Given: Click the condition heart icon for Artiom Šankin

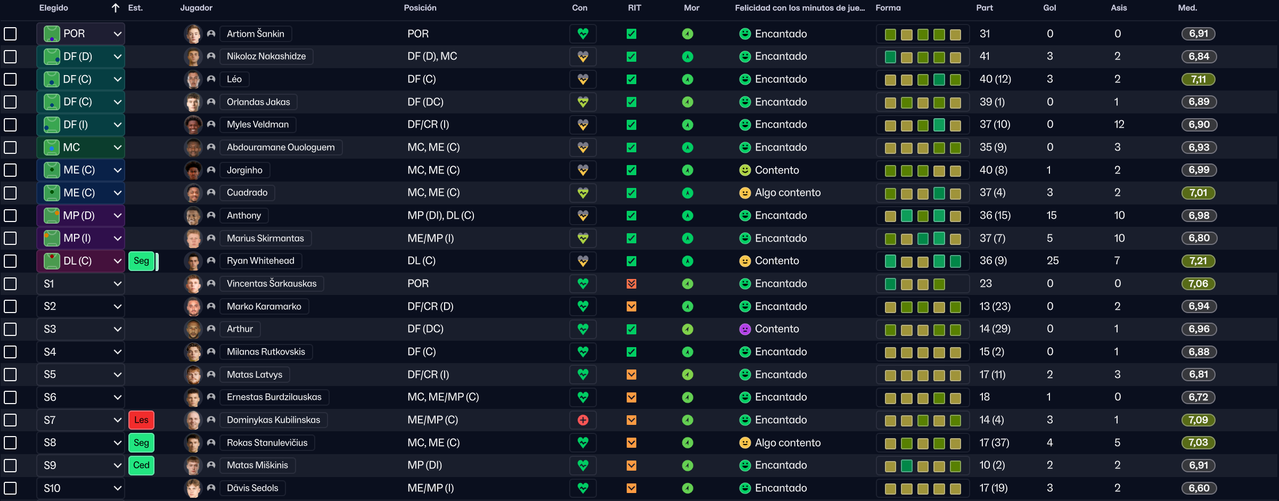Looking at the screenshot, I should coord(583,33).
